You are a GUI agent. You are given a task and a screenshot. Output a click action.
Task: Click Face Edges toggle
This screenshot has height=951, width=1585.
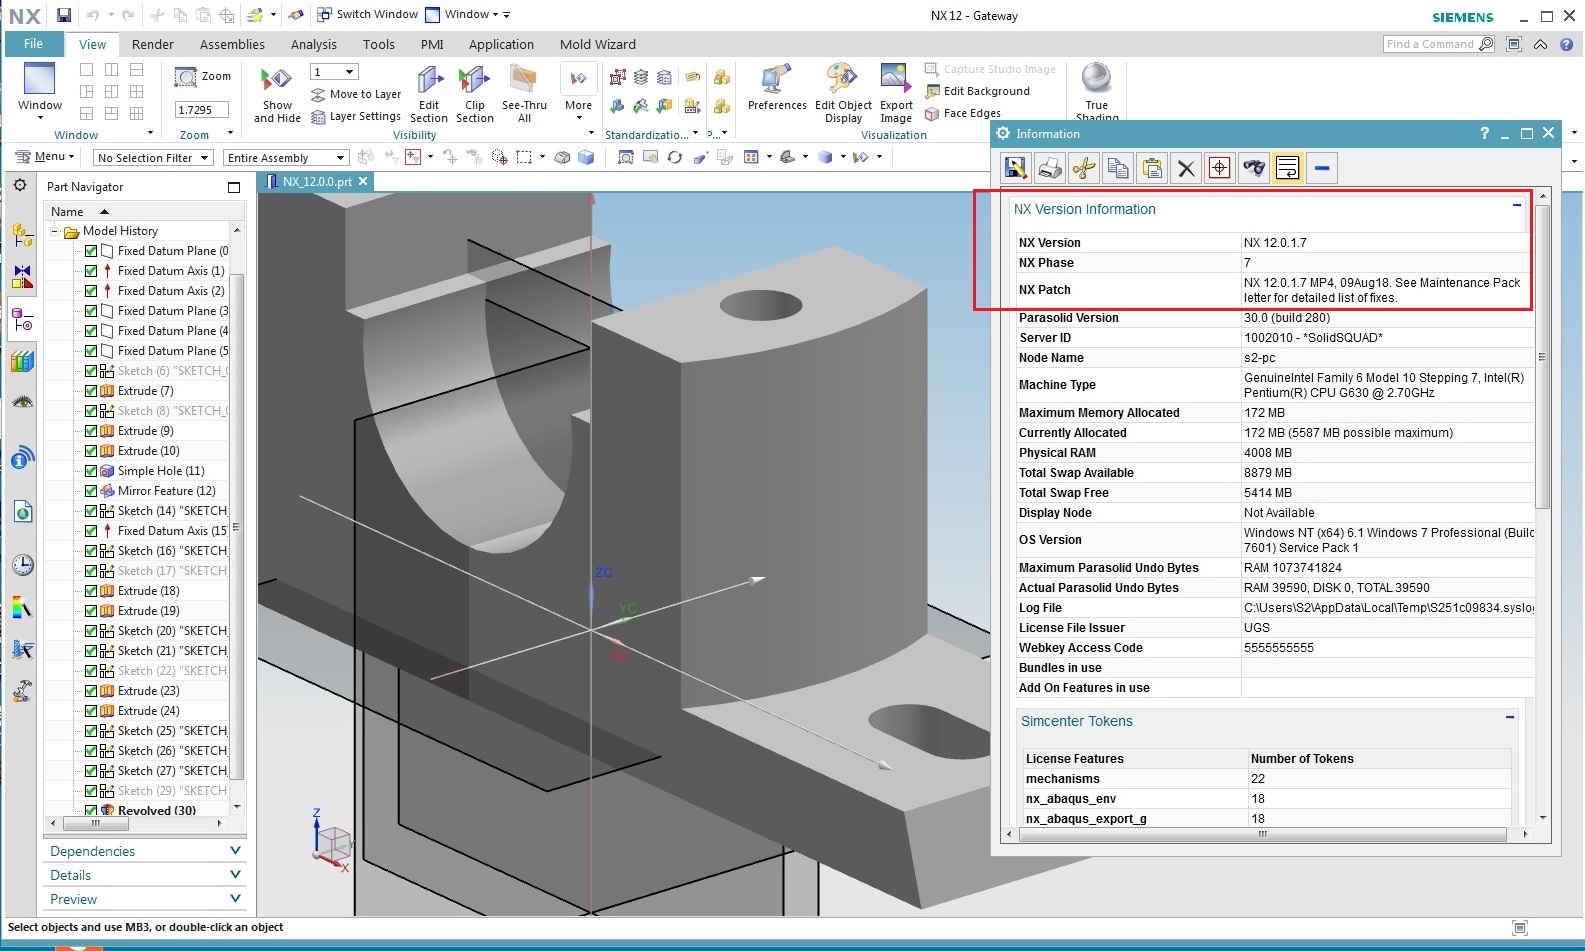963,113
